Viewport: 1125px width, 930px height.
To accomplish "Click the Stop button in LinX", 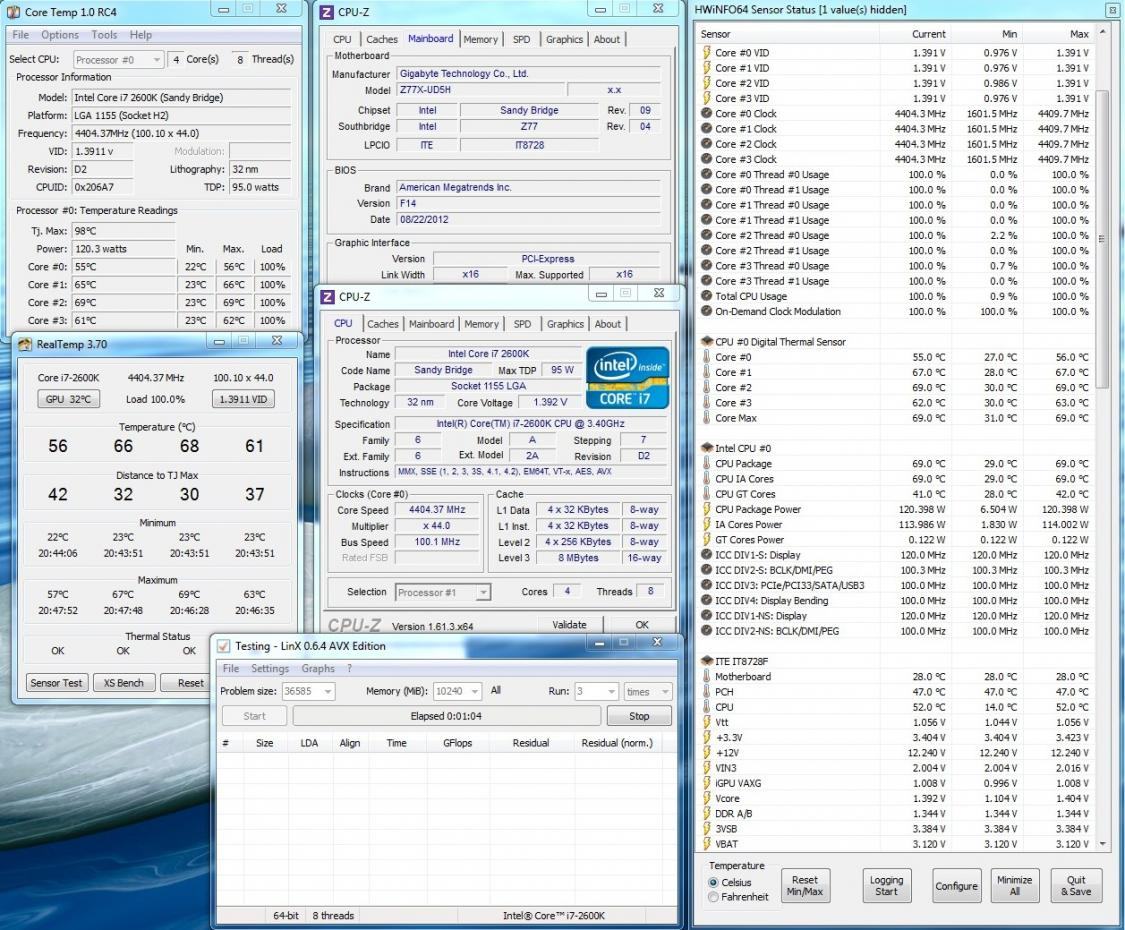I will click(x=639, y=716).
